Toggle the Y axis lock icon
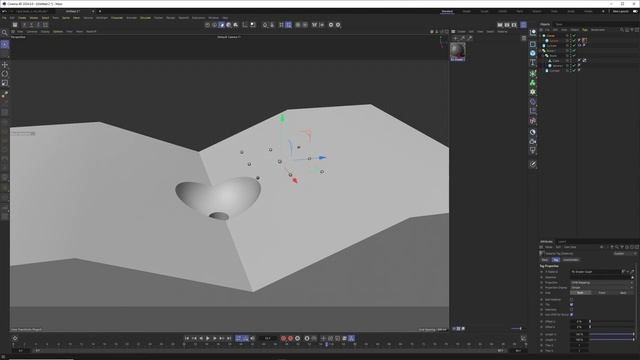 click(31, 25)
